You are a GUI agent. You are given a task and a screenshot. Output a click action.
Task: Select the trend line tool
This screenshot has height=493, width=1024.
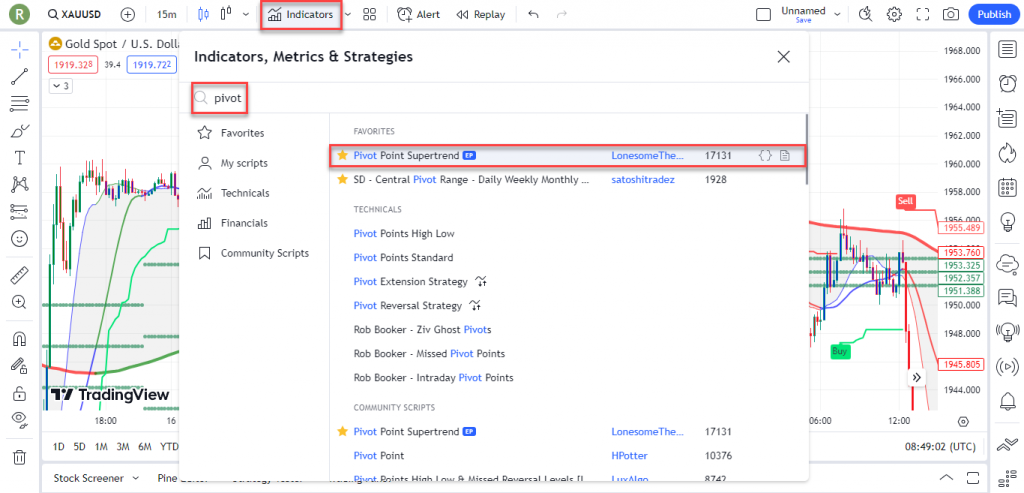click(20, 76)
